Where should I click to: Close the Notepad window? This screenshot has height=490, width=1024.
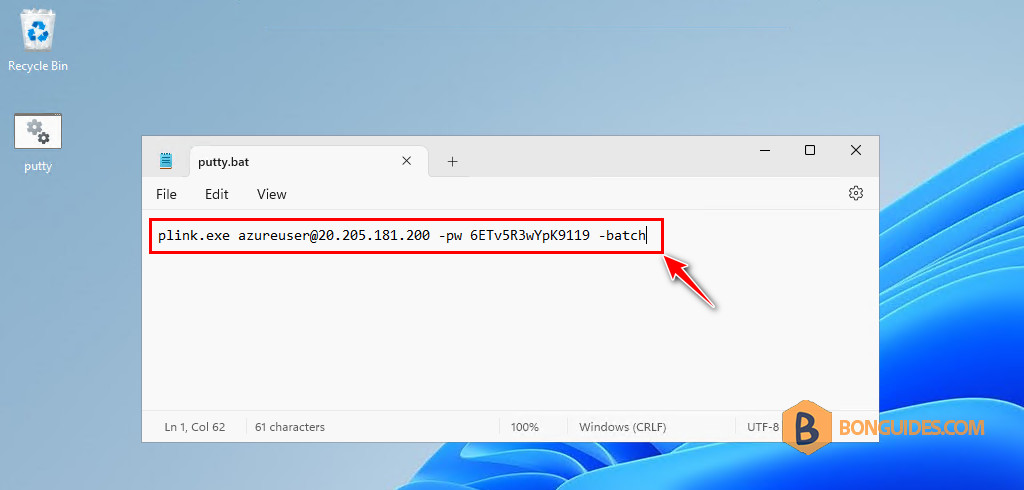856,150
